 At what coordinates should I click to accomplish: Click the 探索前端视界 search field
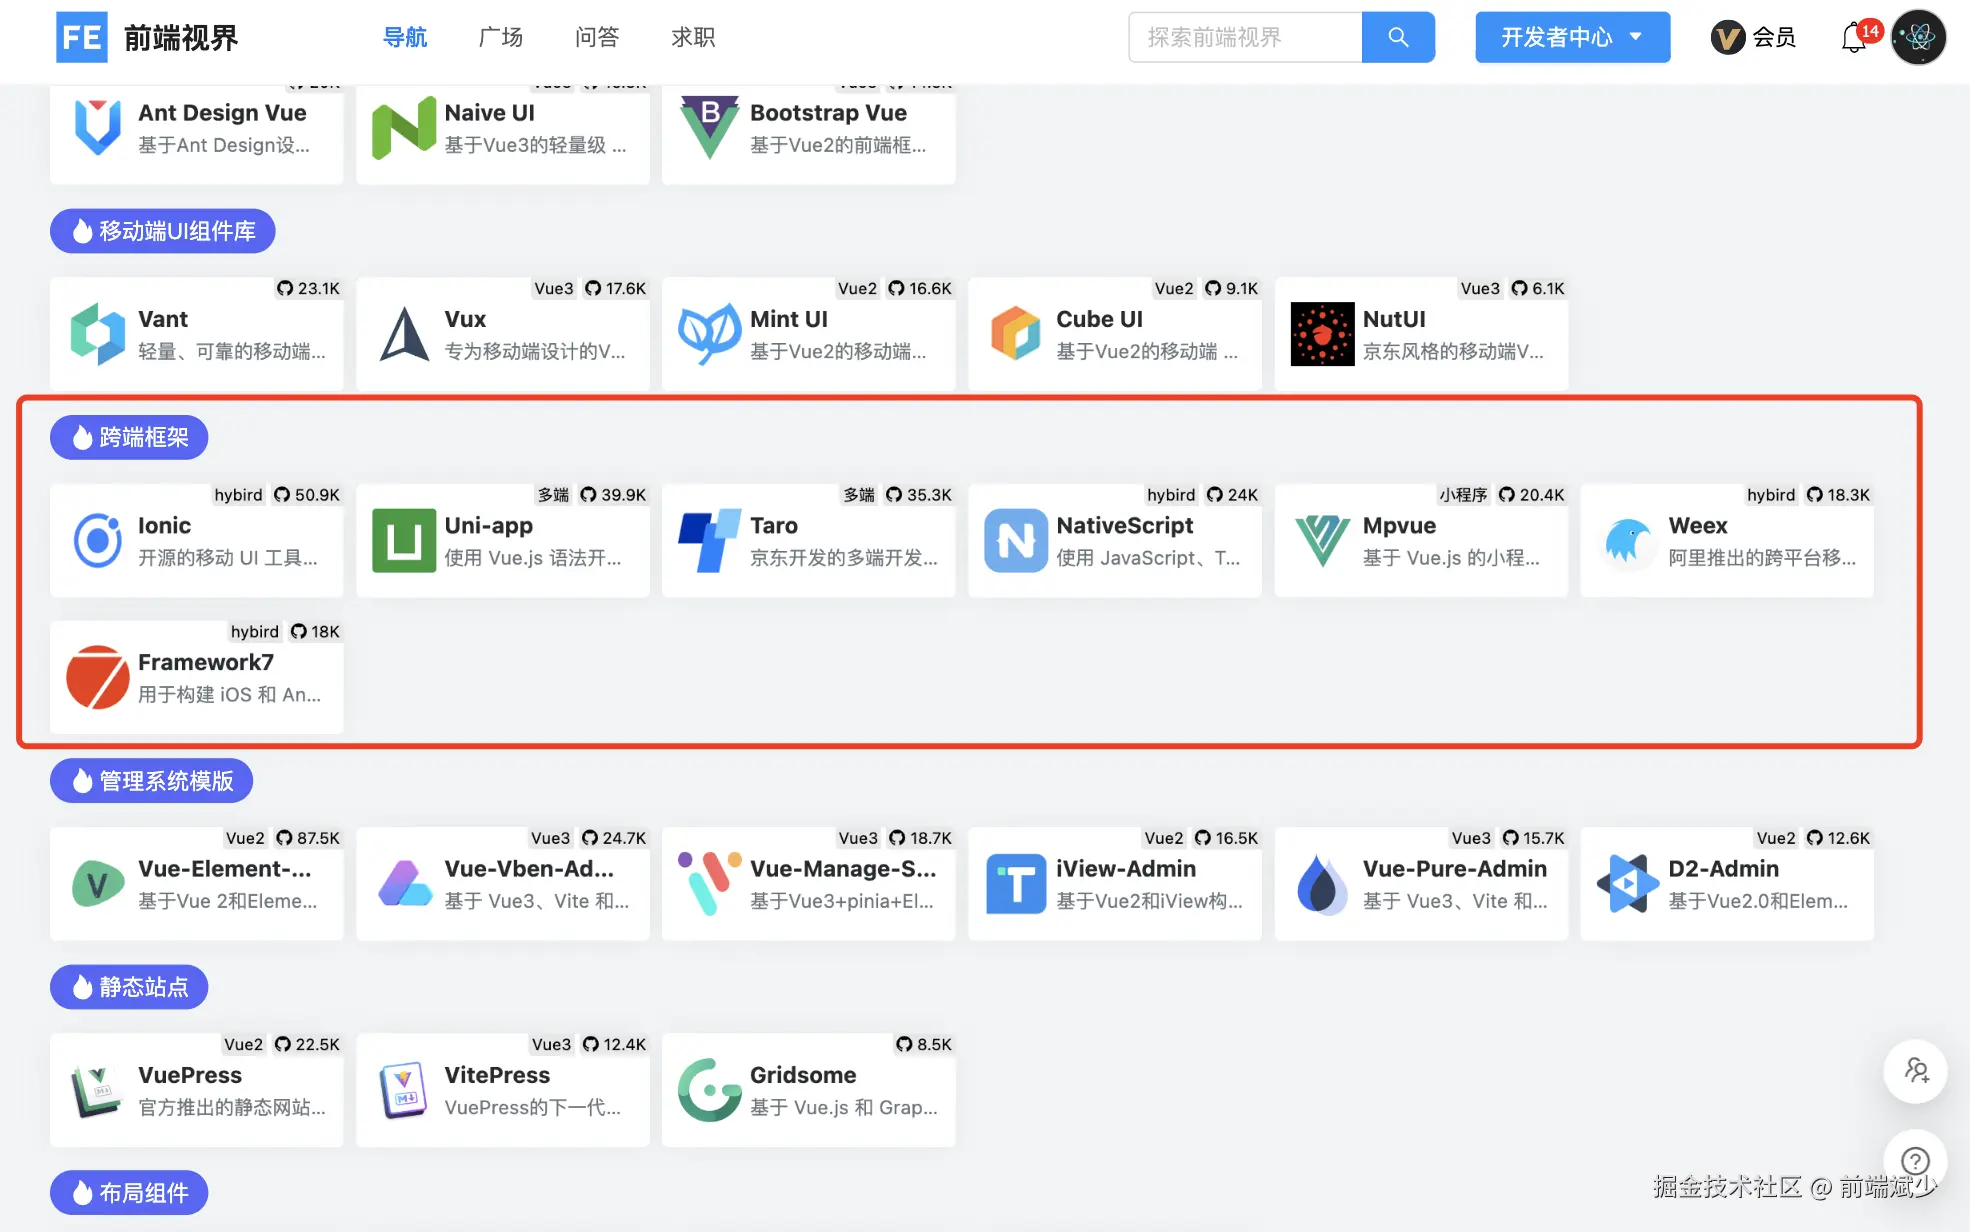click(x=1245, y=37)
